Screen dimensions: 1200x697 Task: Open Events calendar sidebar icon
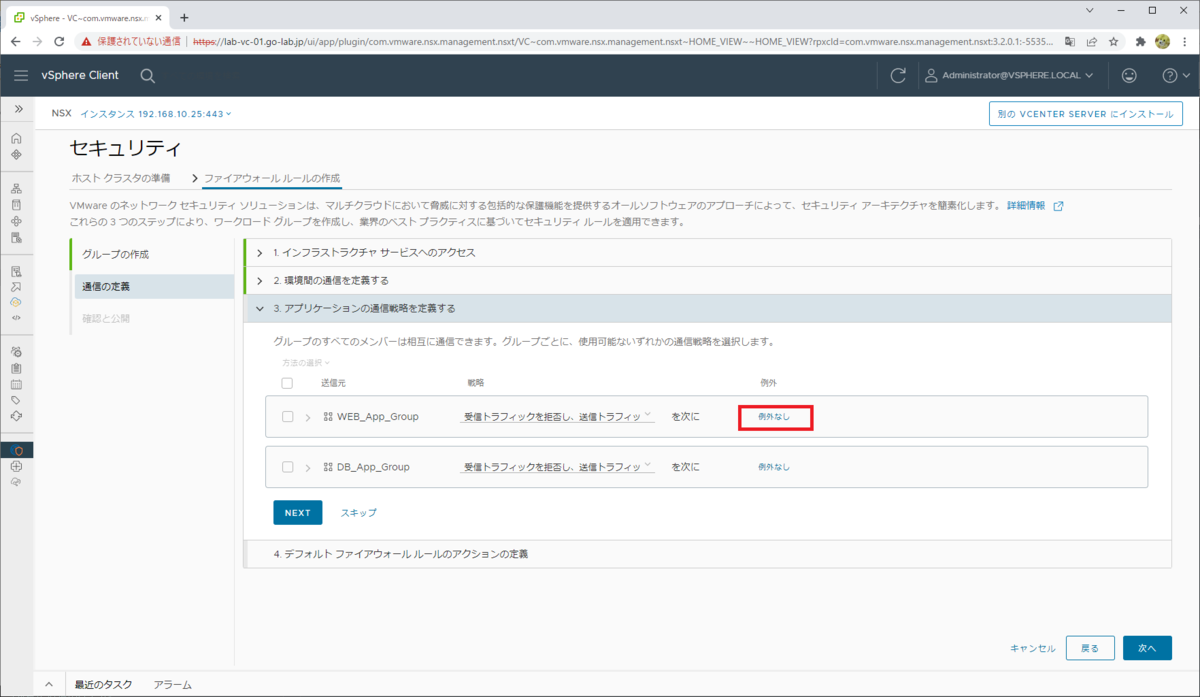pyautogui.click(x=16, y=384)
